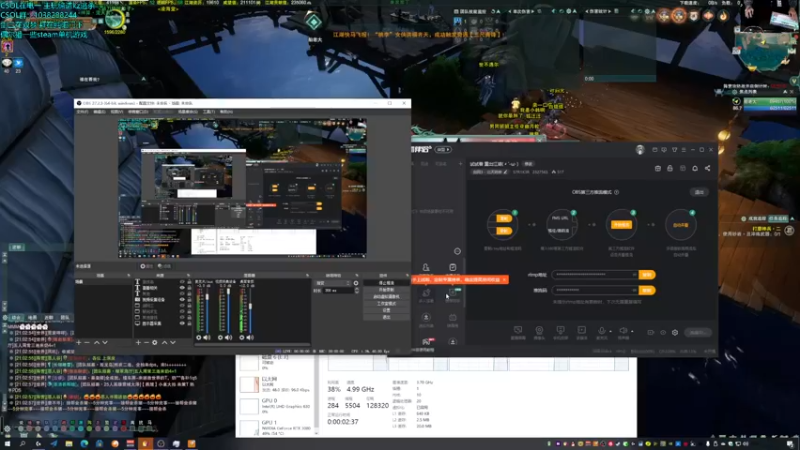Click the 停止推流 button in OBS controls

pos(386,282)
